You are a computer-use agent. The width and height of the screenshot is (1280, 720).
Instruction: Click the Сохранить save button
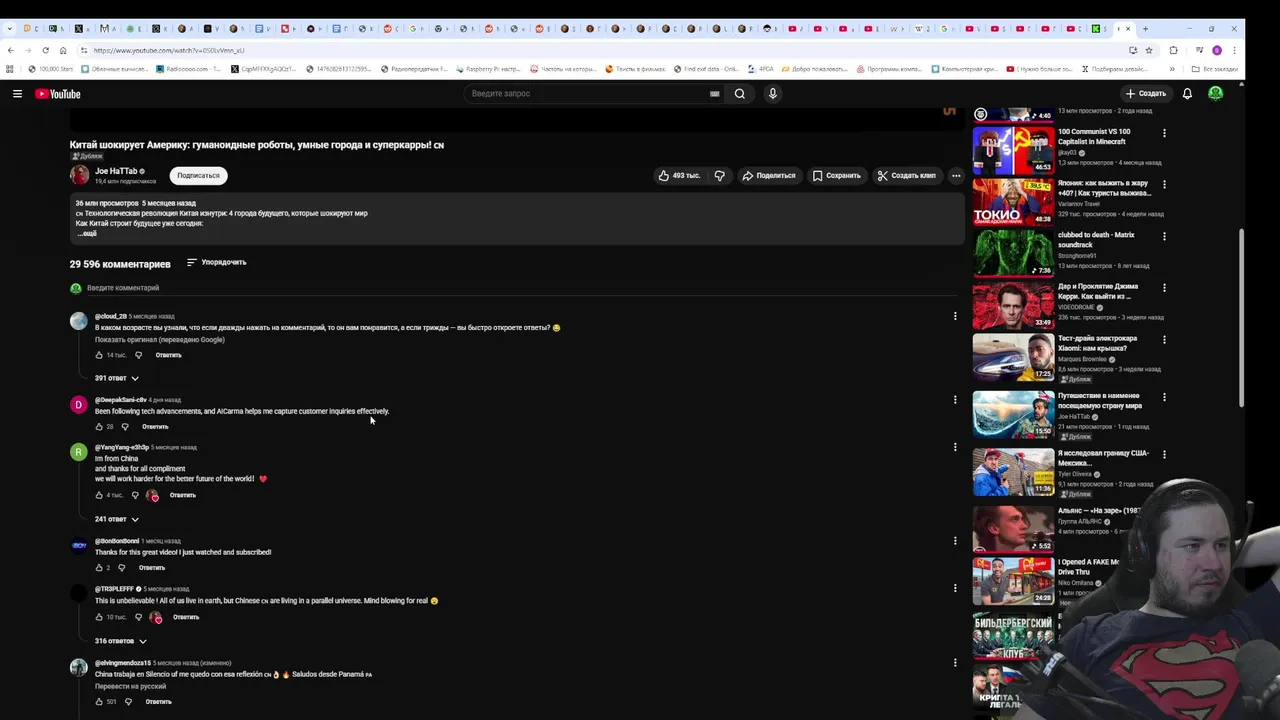pos(836,175)
